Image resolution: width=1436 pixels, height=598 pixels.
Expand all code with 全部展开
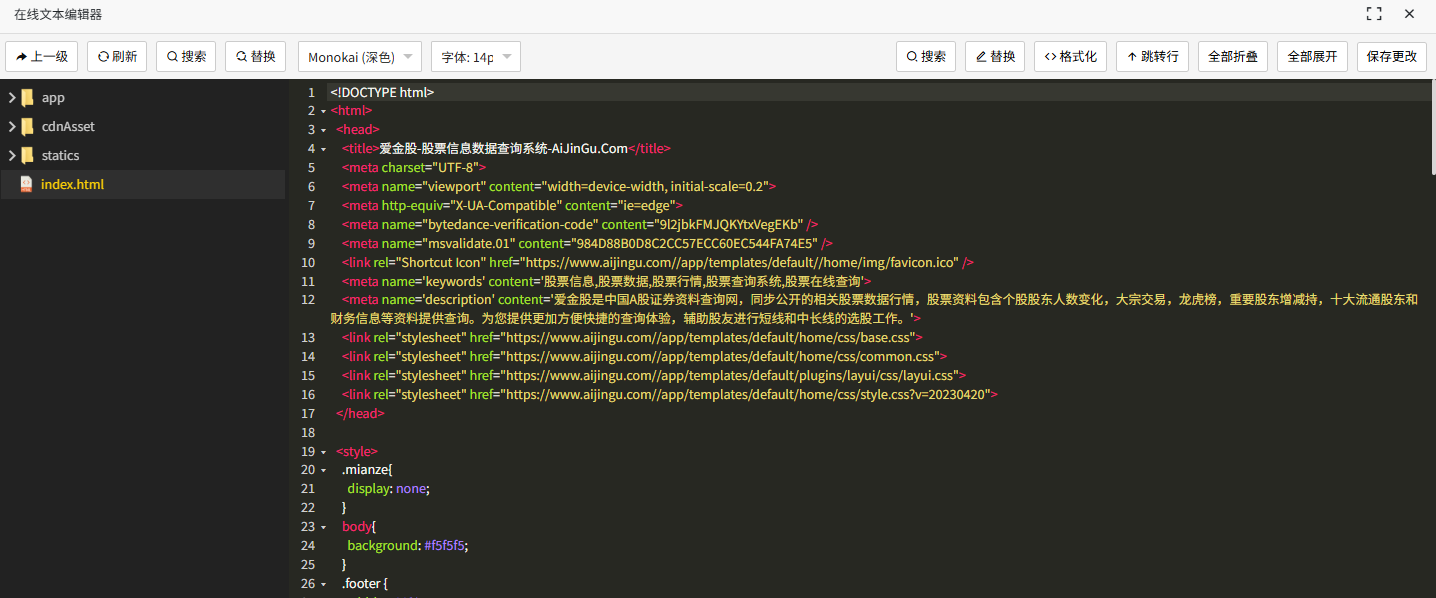tap(1312, 57)
